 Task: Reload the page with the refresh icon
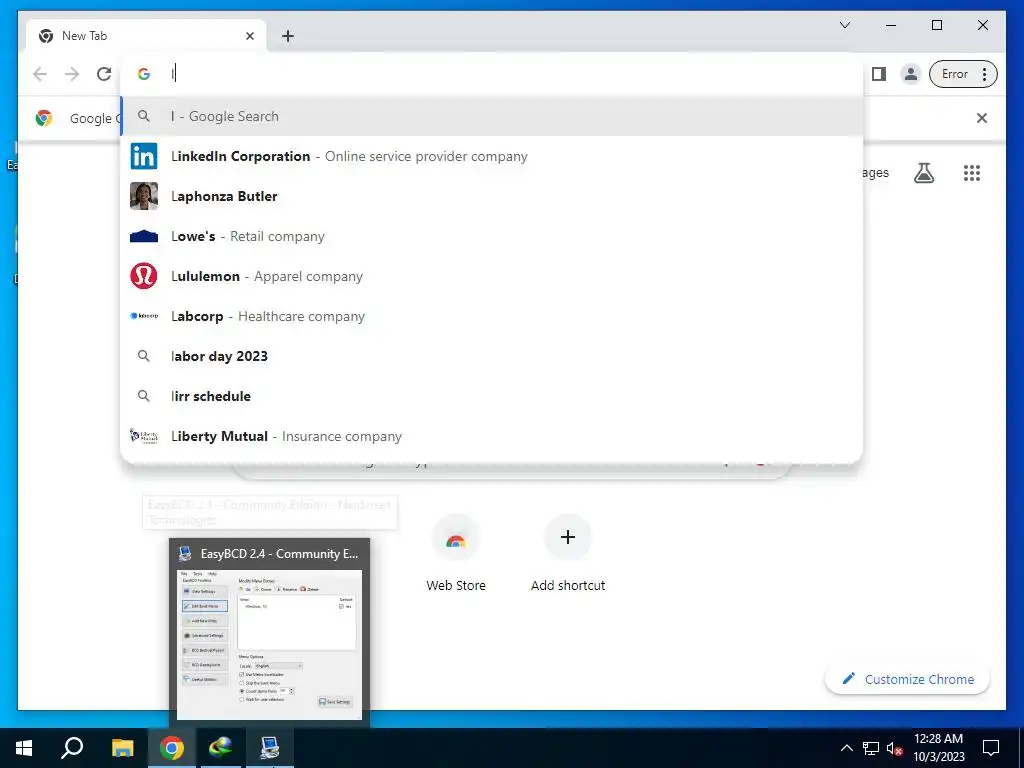104,74
